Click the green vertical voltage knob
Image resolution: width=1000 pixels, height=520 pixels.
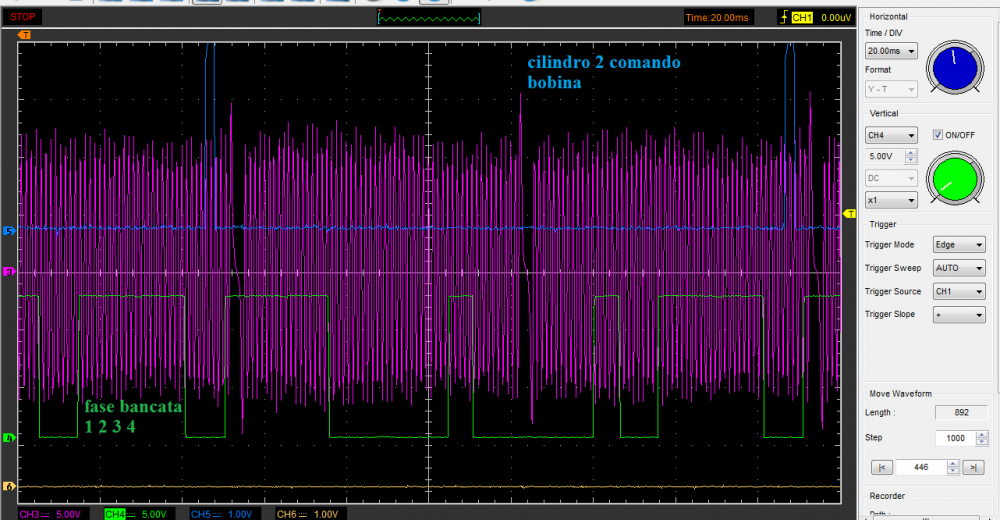[x=954, y=179]
